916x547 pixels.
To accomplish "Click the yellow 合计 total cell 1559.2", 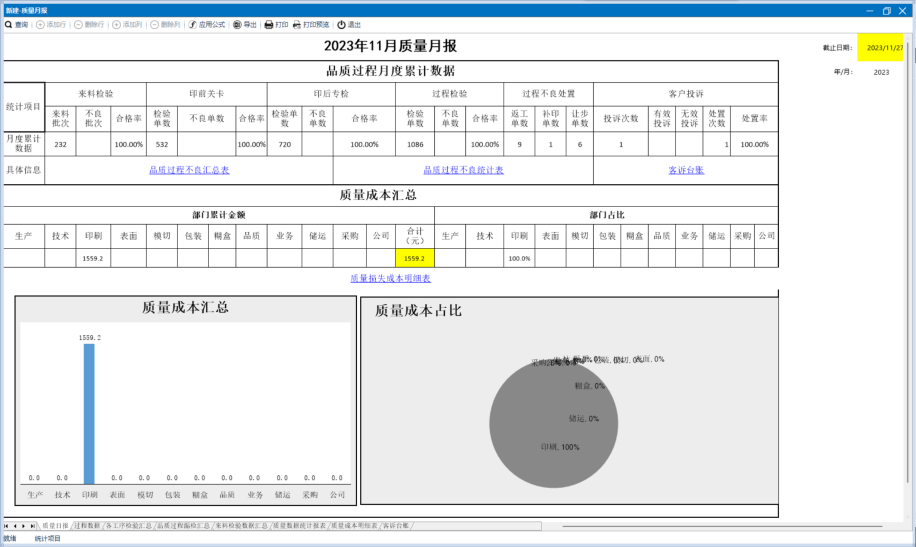I will coord(414,258).
